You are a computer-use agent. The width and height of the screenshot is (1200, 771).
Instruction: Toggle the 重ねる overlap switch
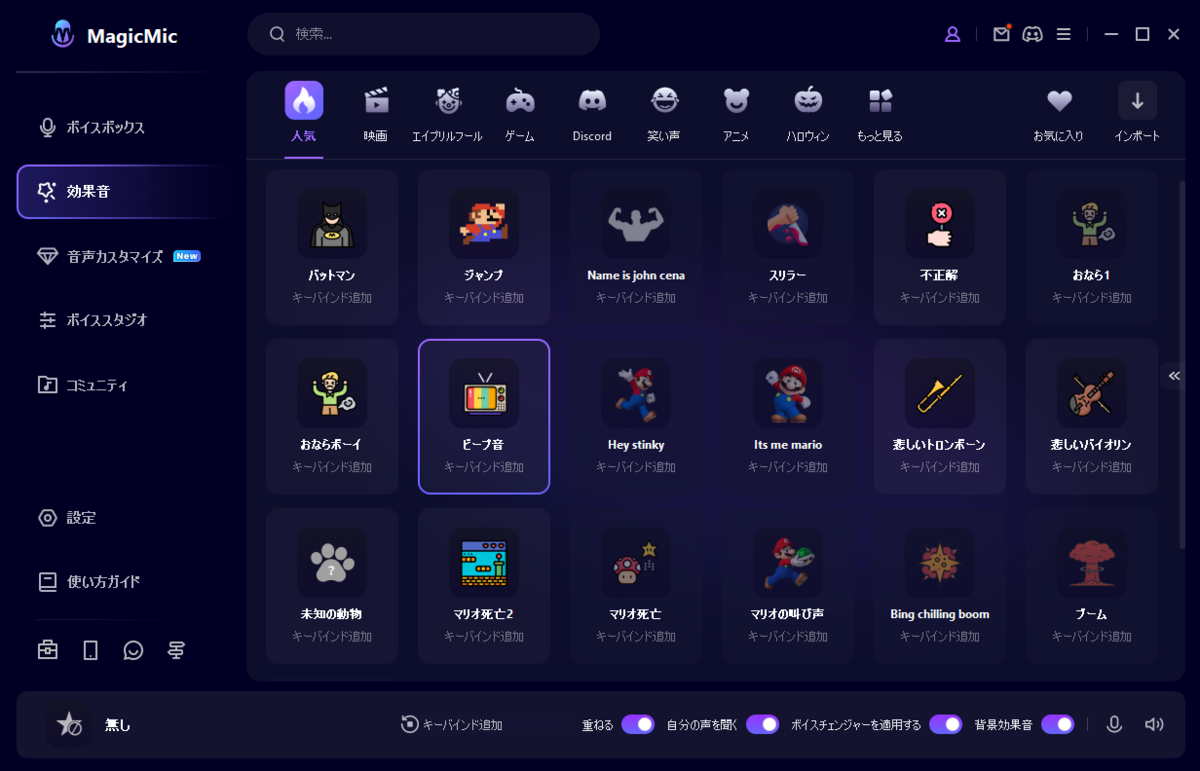coord(638,725)
